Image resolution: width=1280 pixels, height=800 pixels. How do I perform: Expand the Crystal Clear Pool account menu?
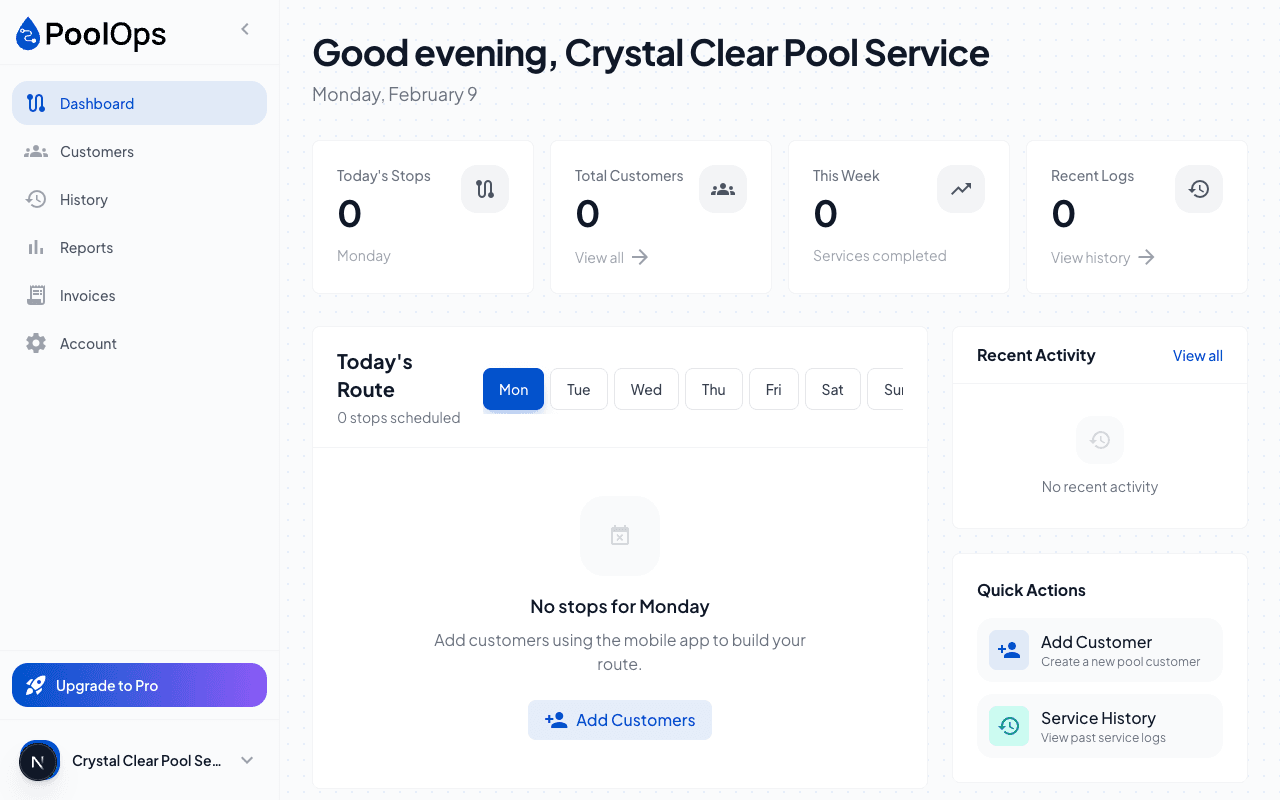(246, 760)
